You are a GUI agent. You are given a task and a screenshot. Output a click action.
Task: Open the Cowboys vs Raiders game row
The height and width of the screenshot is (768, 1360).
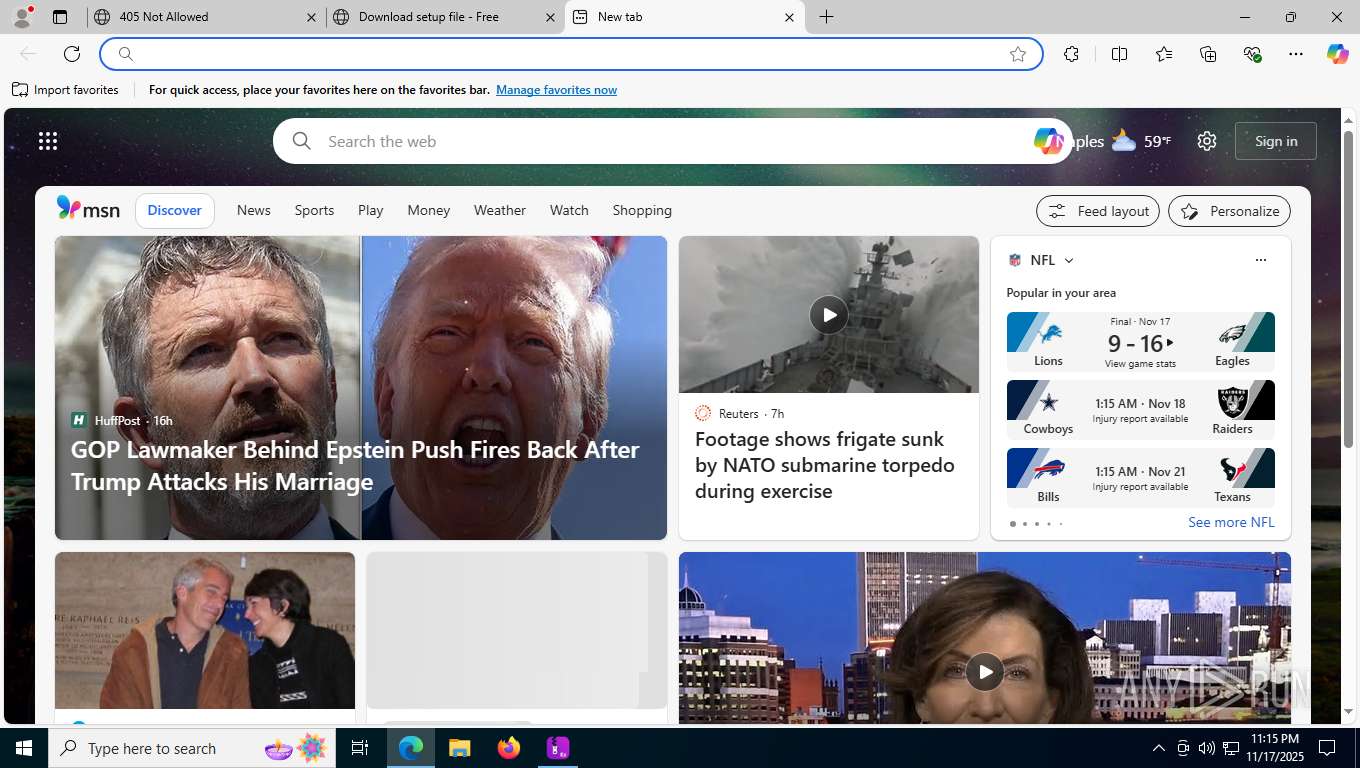[x=1140, y=410]
